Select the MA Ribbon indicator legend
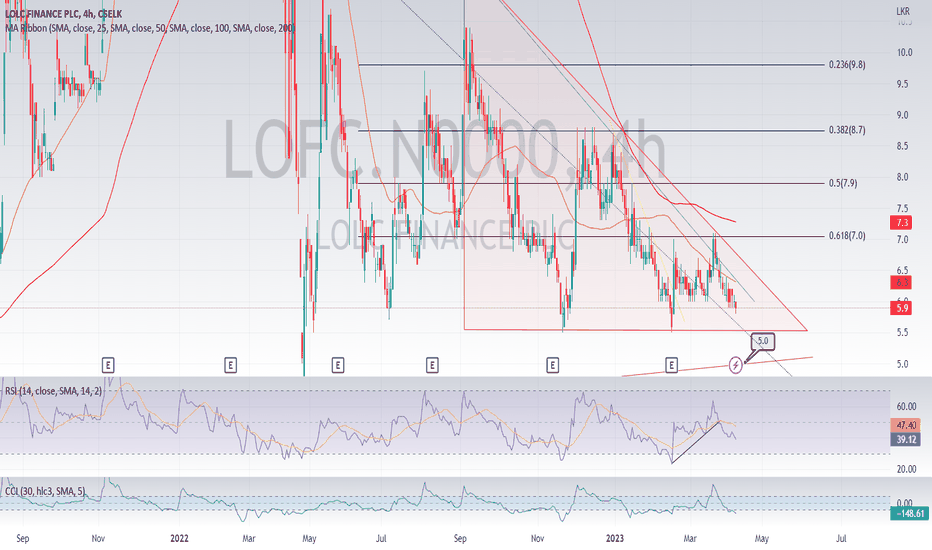 tap(149, 27)
